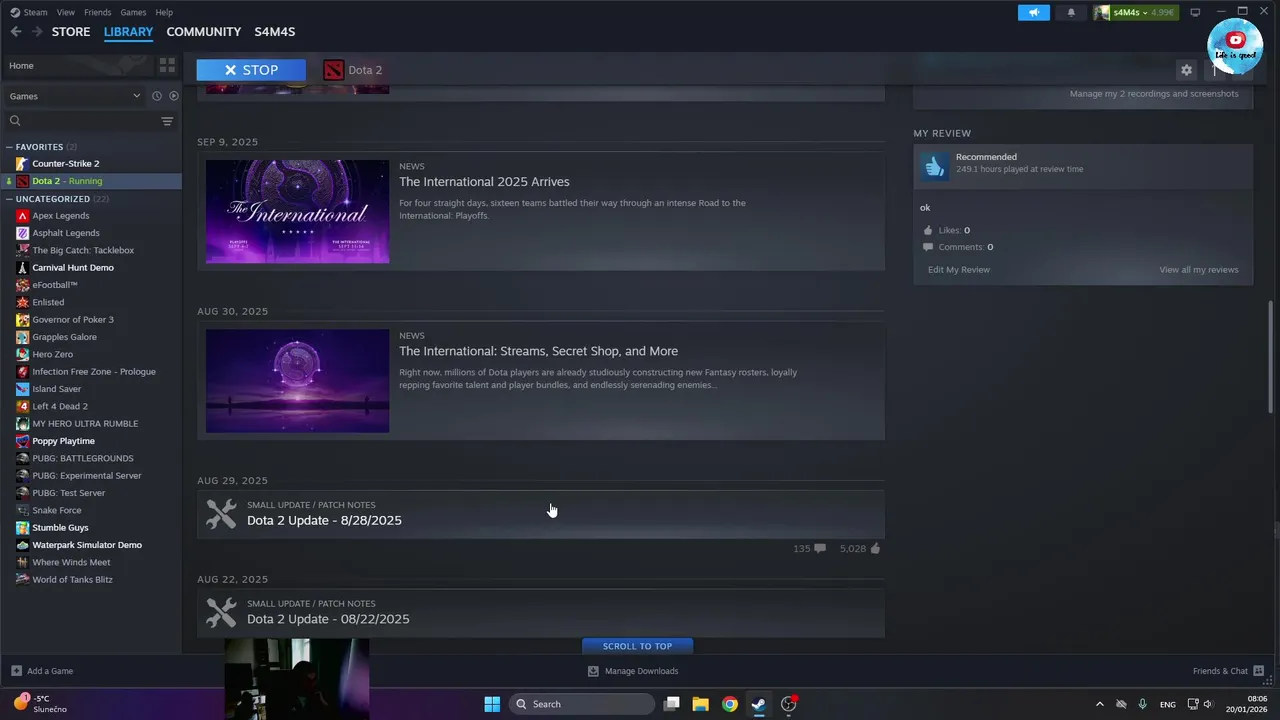Collapse the Favorites category
Image resolution: width=1280 pixels, height=720 pixels.
(x=10, y=147)
